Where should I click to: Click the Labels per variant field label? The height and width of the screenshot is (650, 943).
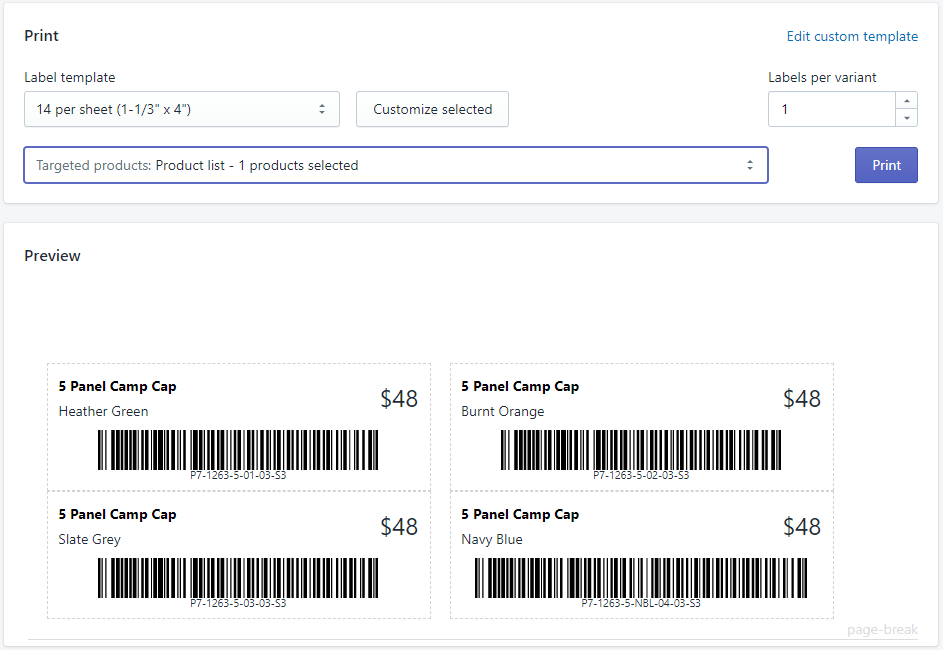(x=822, y=78)
